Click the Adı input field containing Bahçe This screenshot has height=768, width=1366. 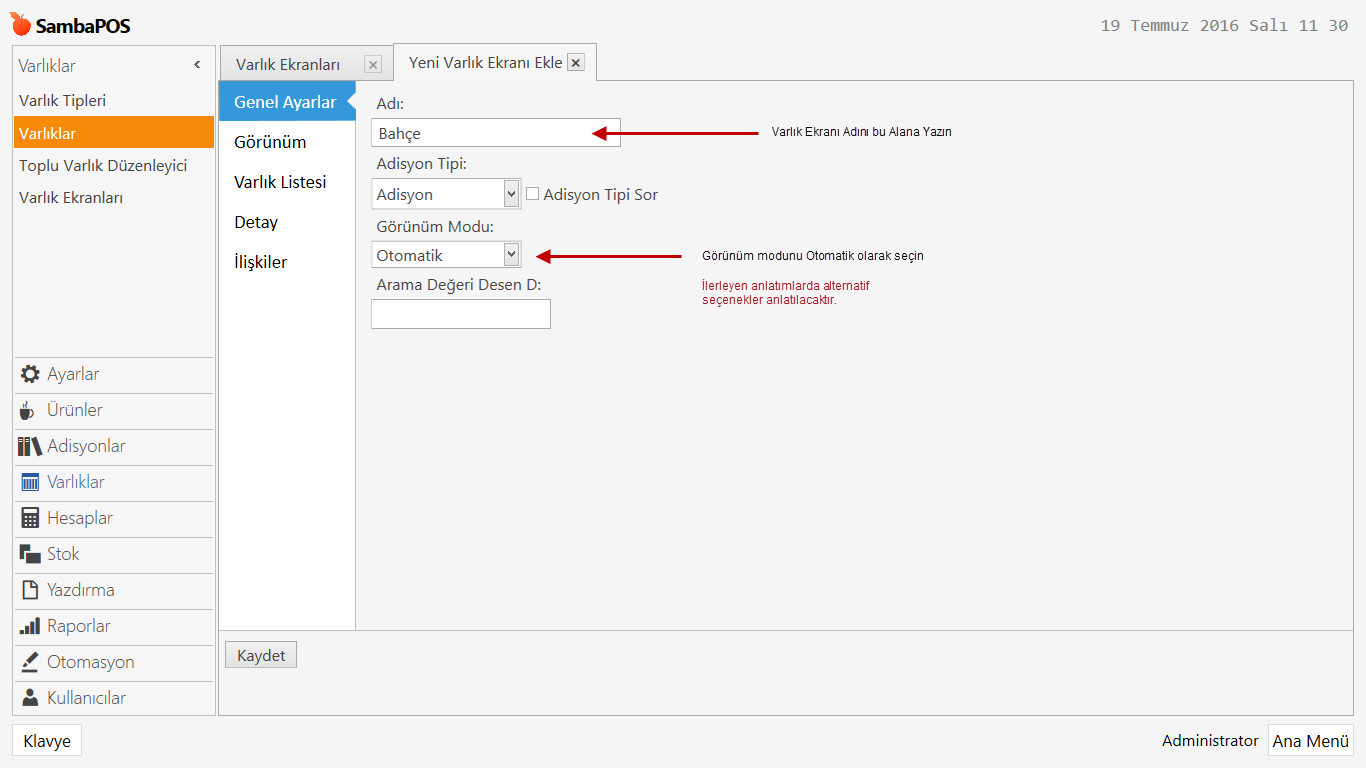pos(496,133)
